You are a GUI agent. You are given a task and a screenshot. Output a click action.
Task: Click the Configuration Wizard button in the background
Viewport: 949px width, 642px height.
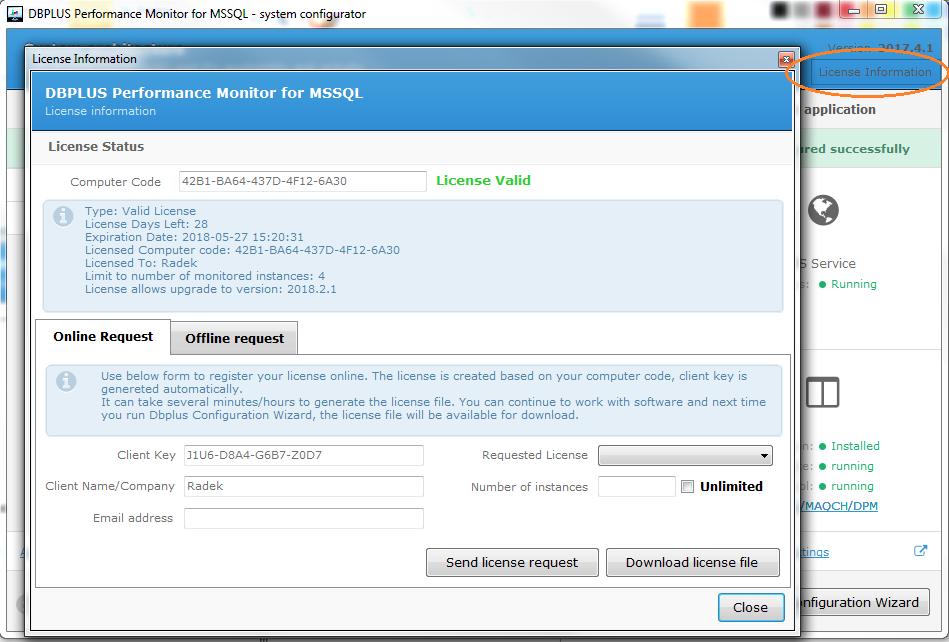tap(864, 603)
